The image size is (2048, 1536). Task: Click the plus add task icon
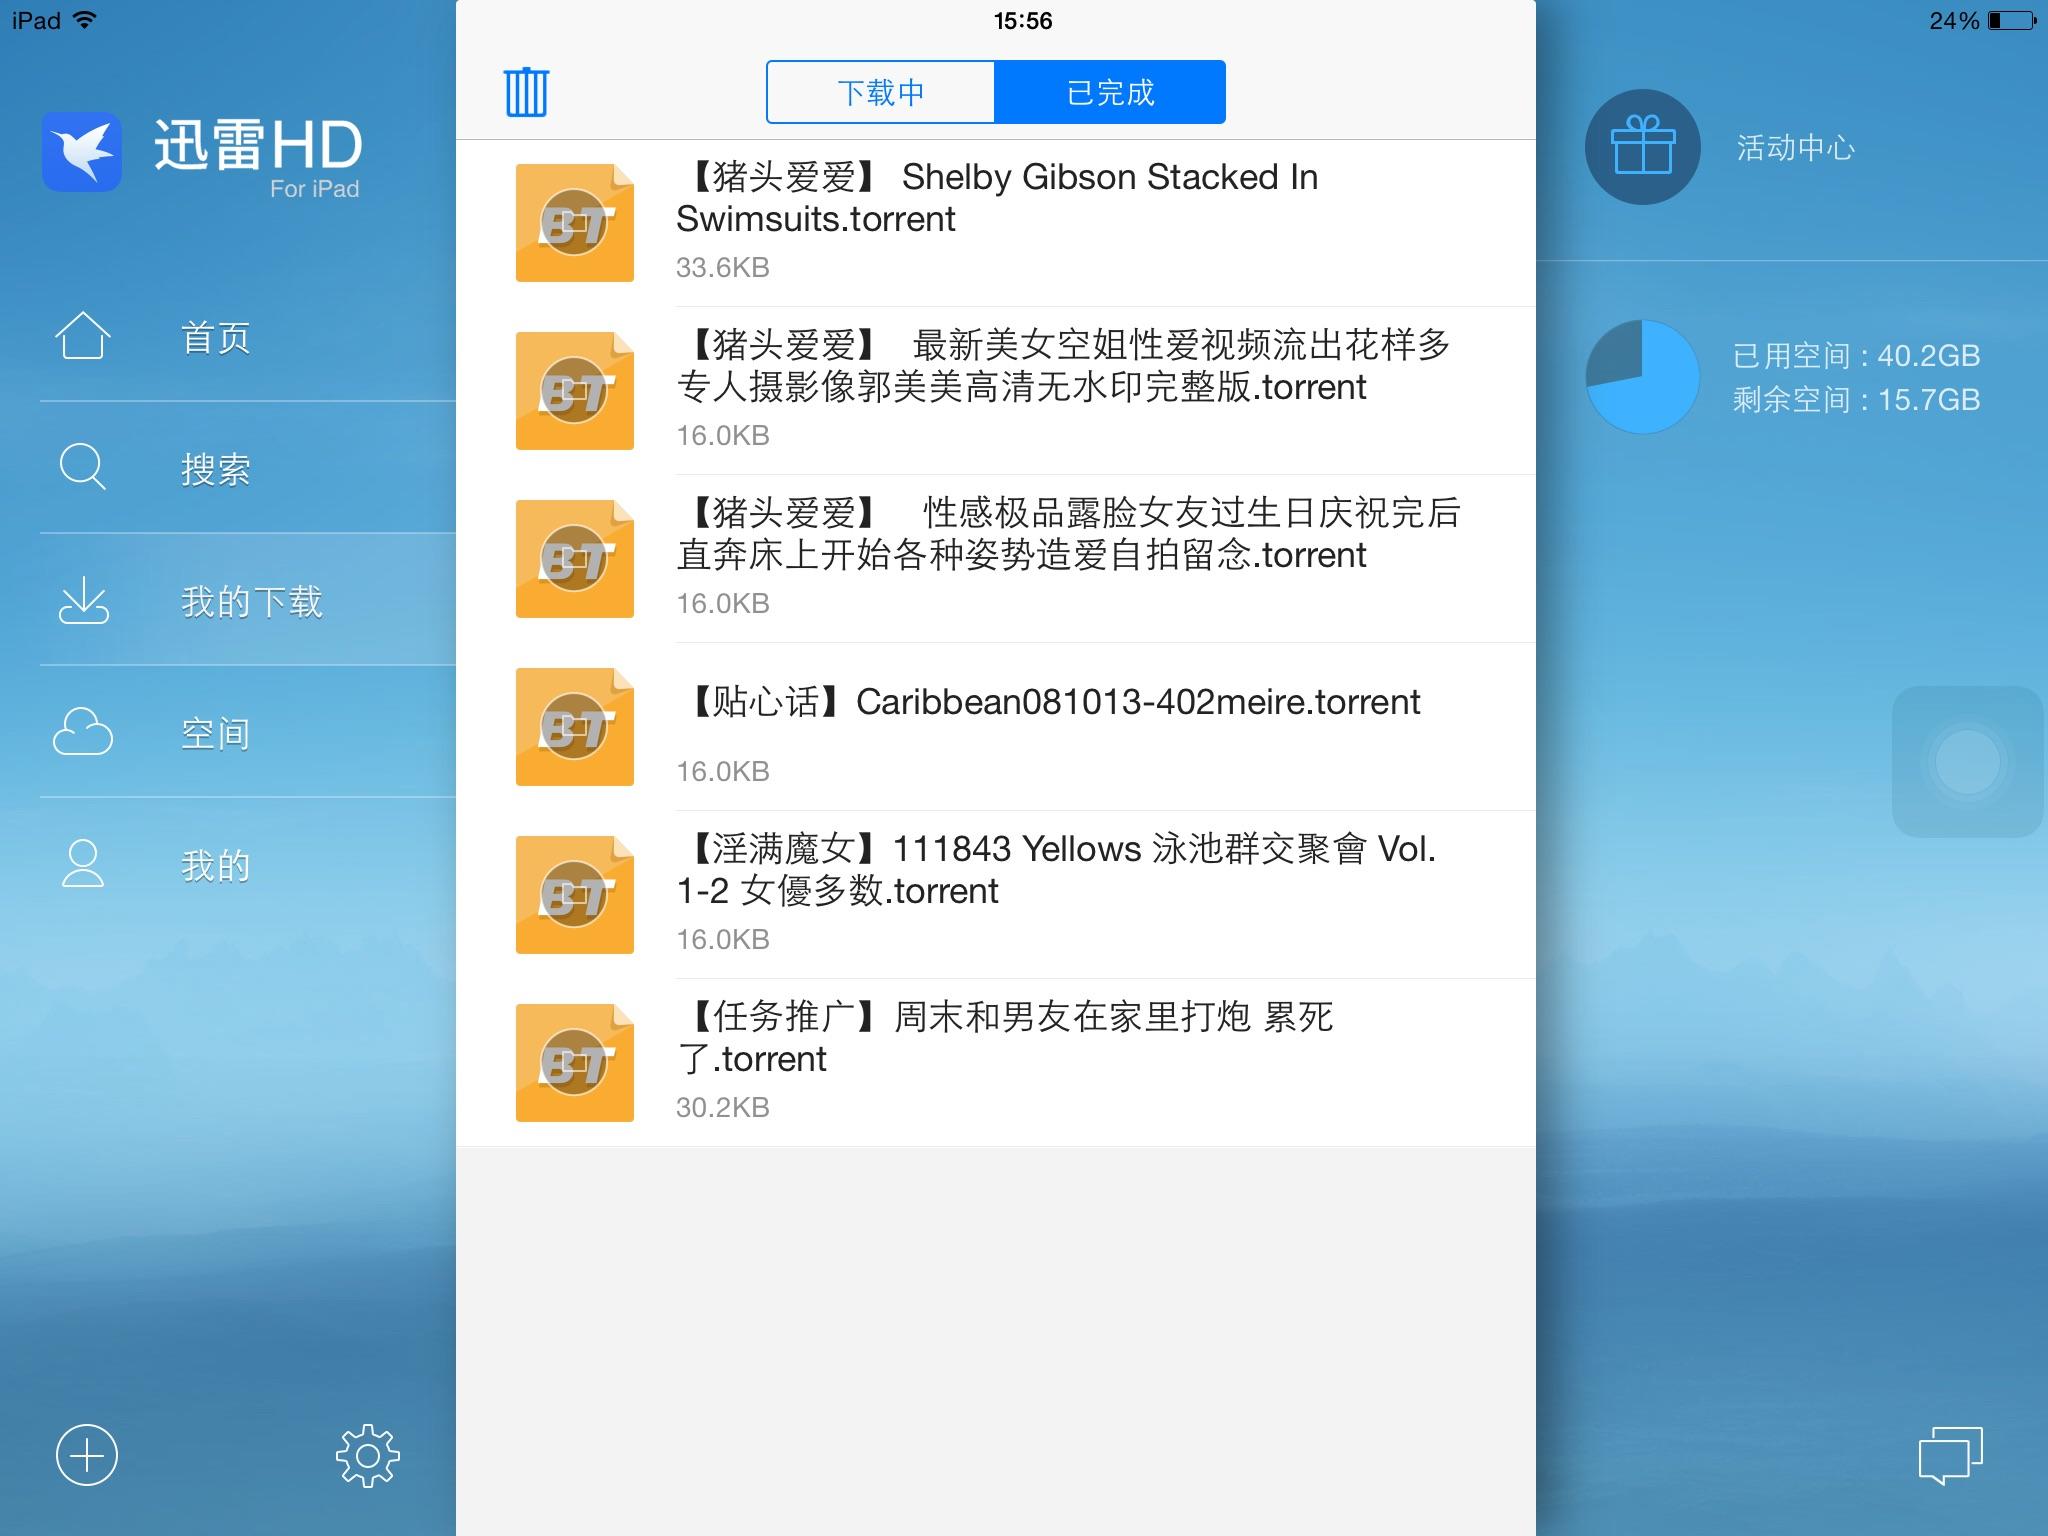pos(87,1455)
